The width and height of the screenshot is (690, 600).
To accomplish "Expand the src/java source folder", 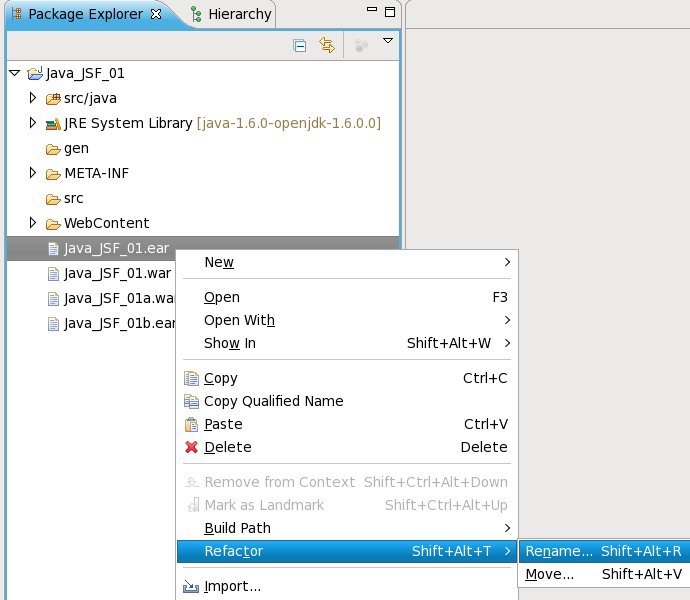I will [x=33, y=98].
